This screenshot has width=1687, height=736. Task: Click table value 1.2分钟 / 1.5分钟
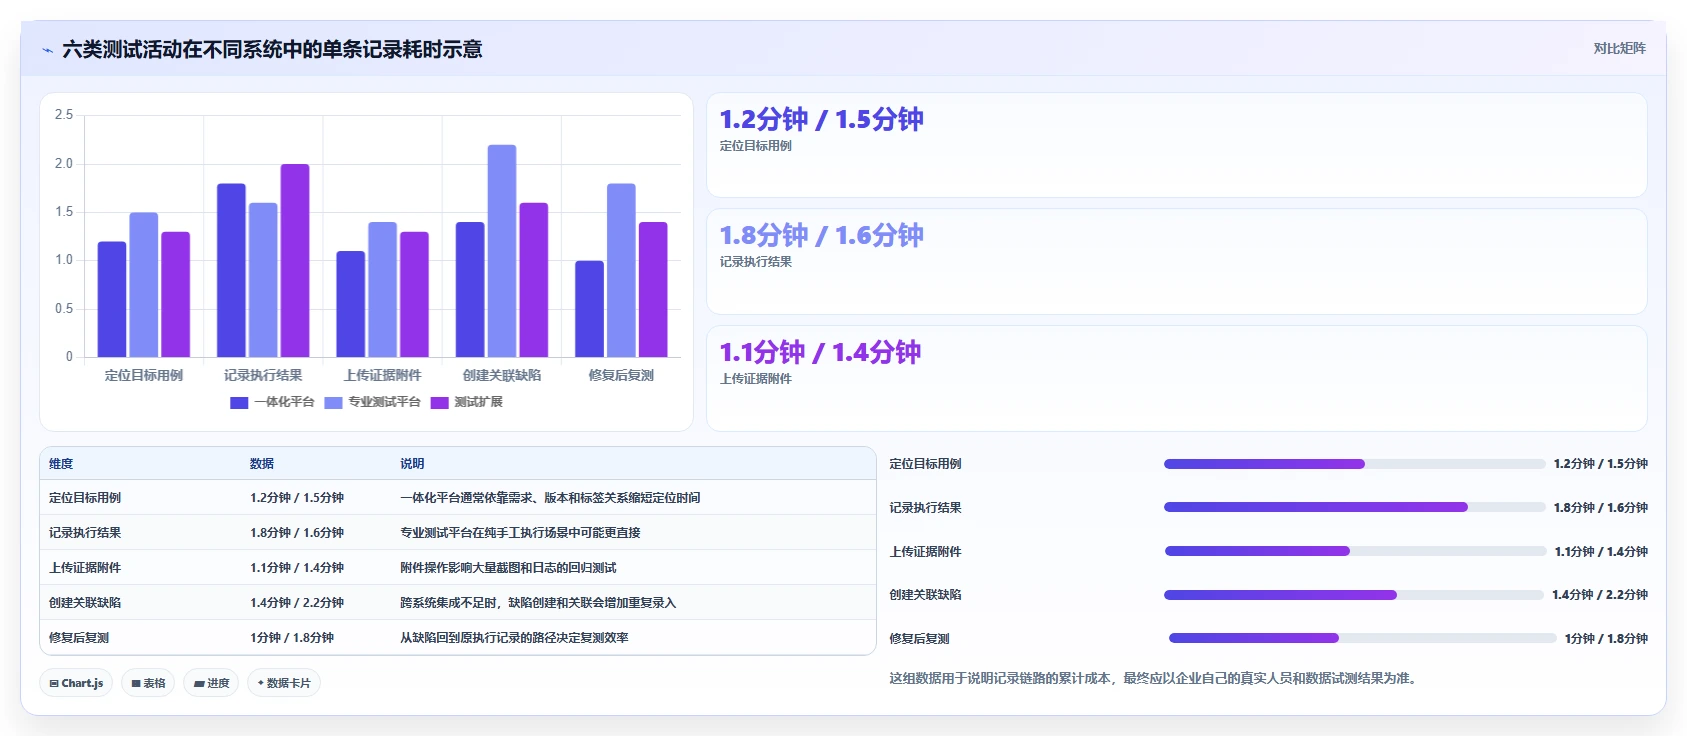pos(297,498)
